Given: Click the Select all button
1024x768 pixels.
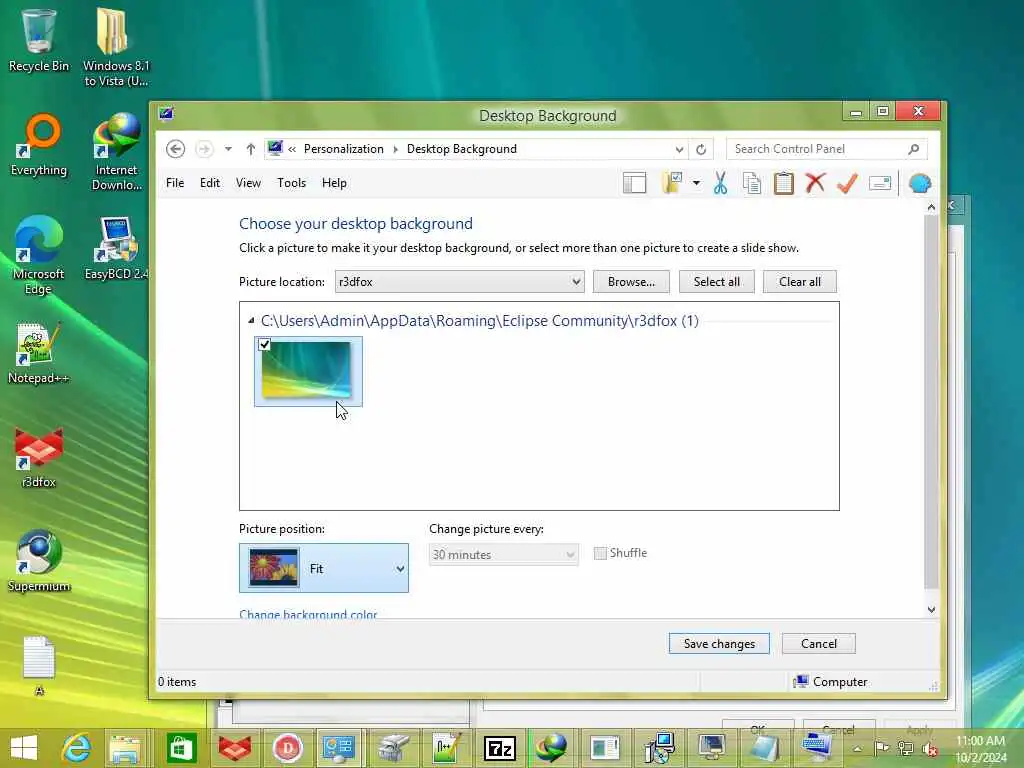Looking at the screenshot, I should pos(716,281).
